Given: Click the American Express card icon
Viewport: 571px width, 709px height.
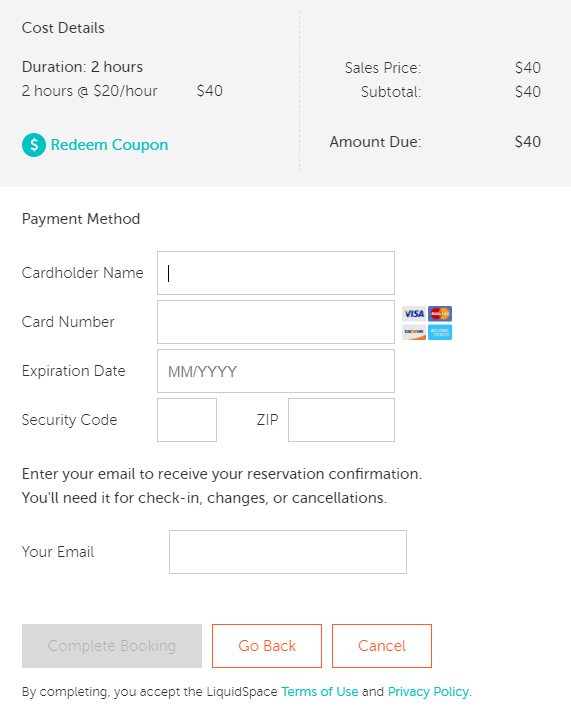Looking at the screenshot, I should coord(440,332).
